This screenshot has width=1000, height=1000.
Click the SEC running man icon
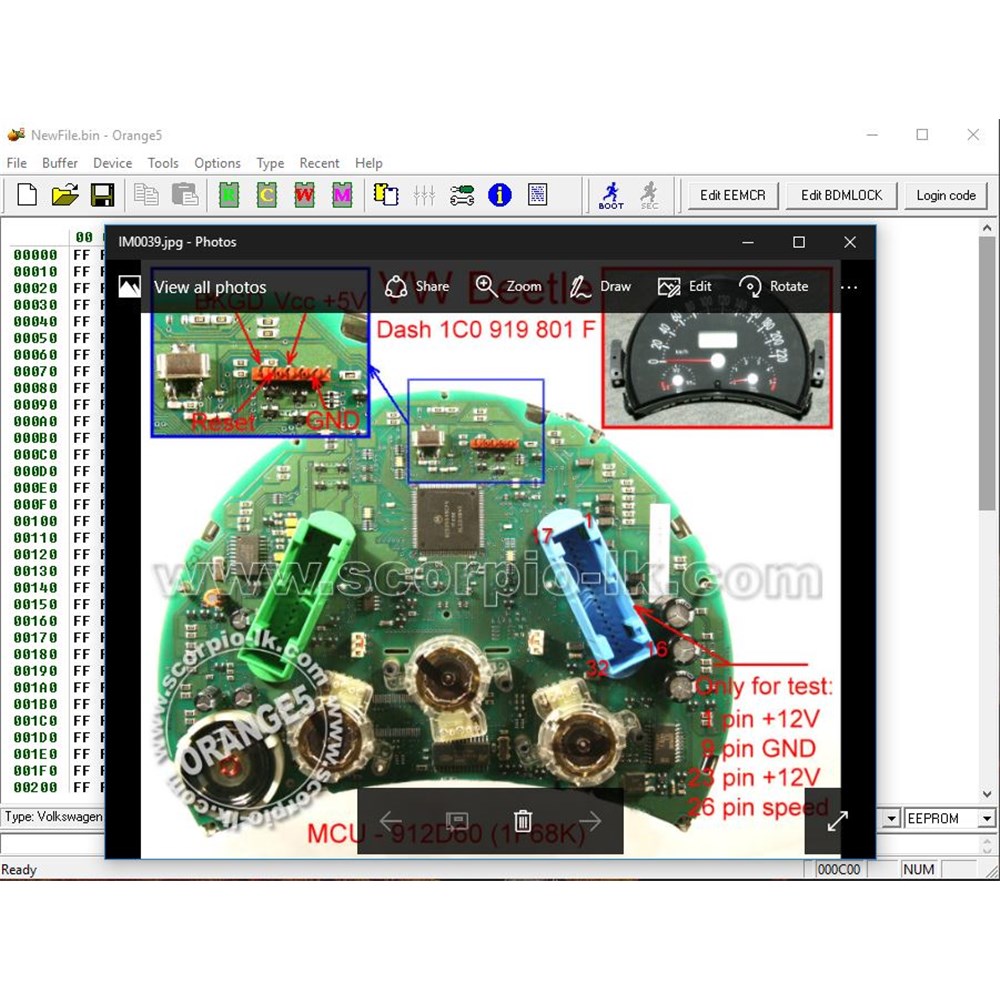click(x=649, y=195)
